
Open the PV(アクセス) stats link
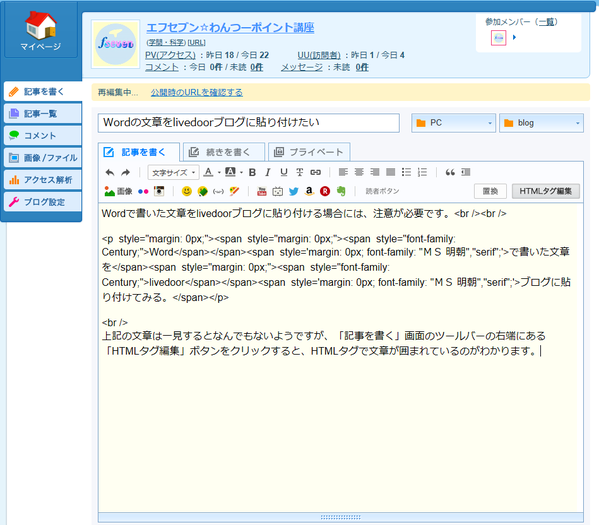tap(170, 55)
